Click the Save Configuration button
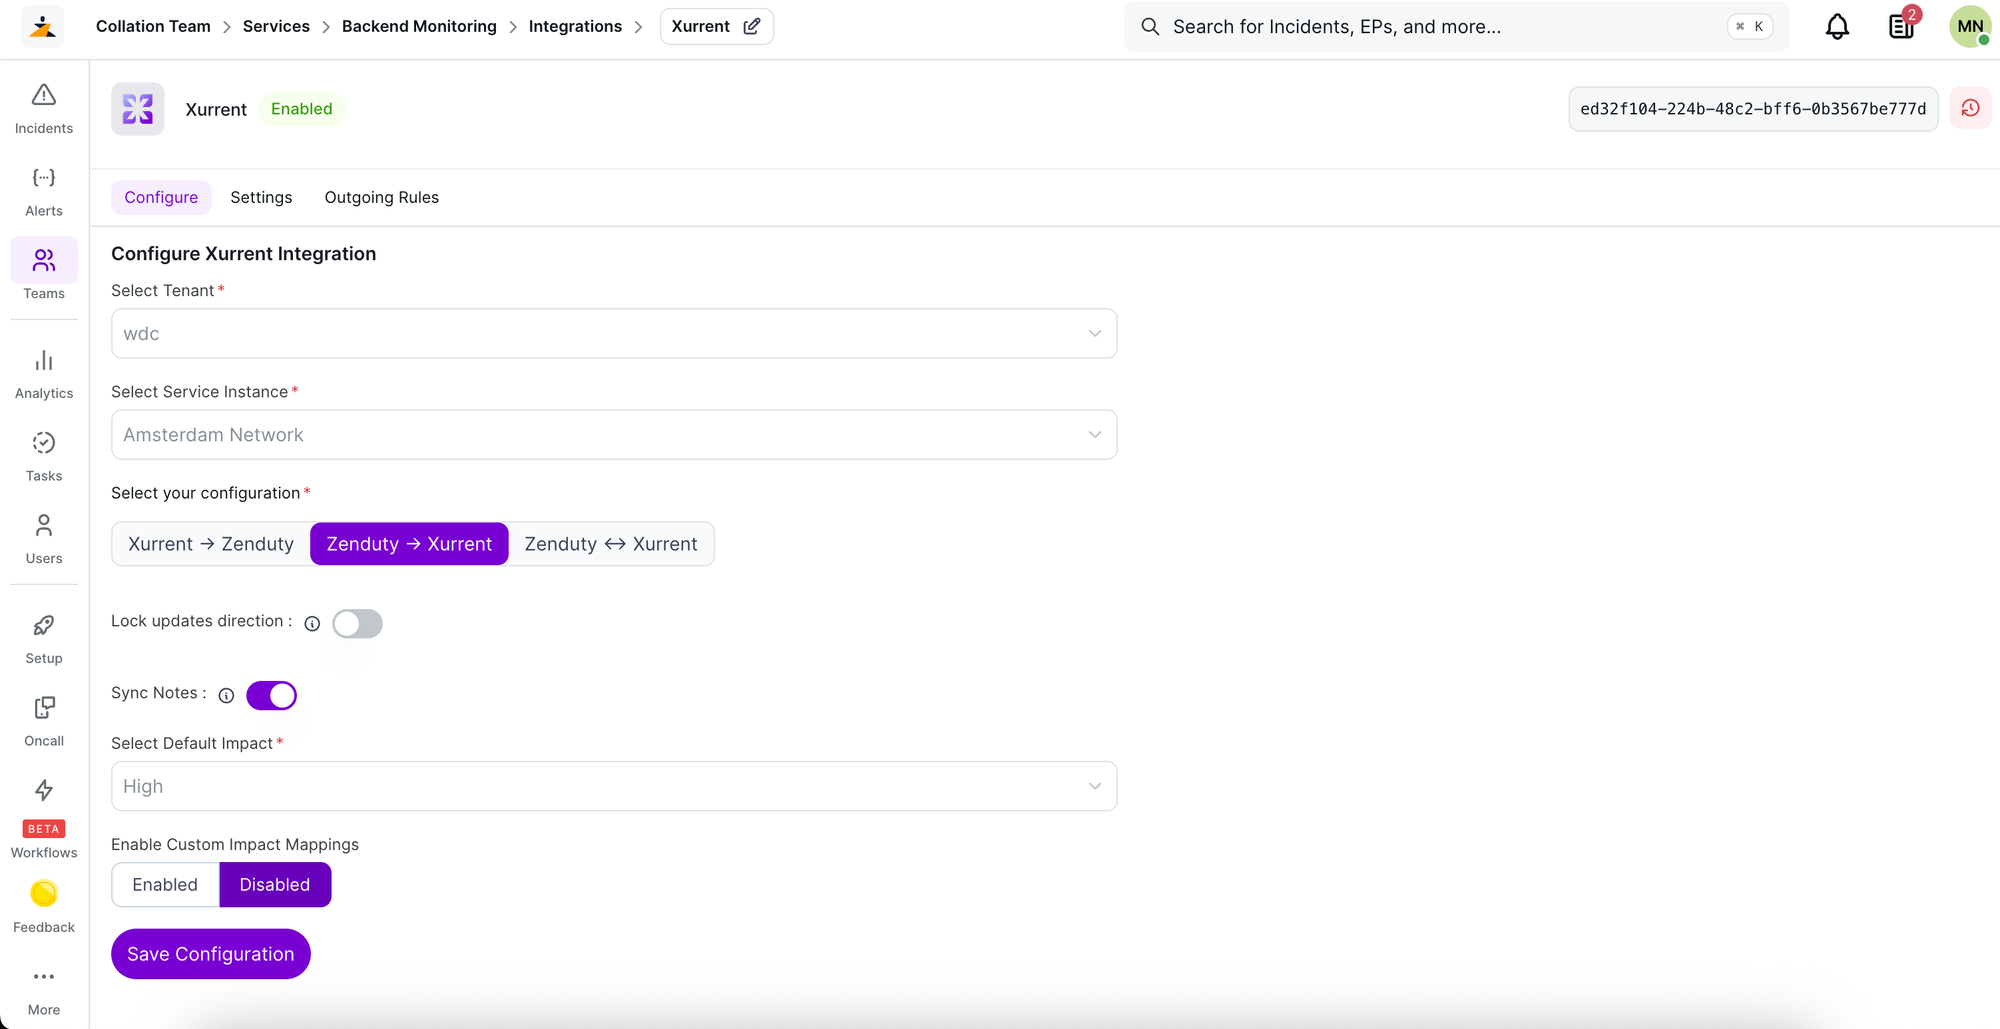 click(211, 954)
